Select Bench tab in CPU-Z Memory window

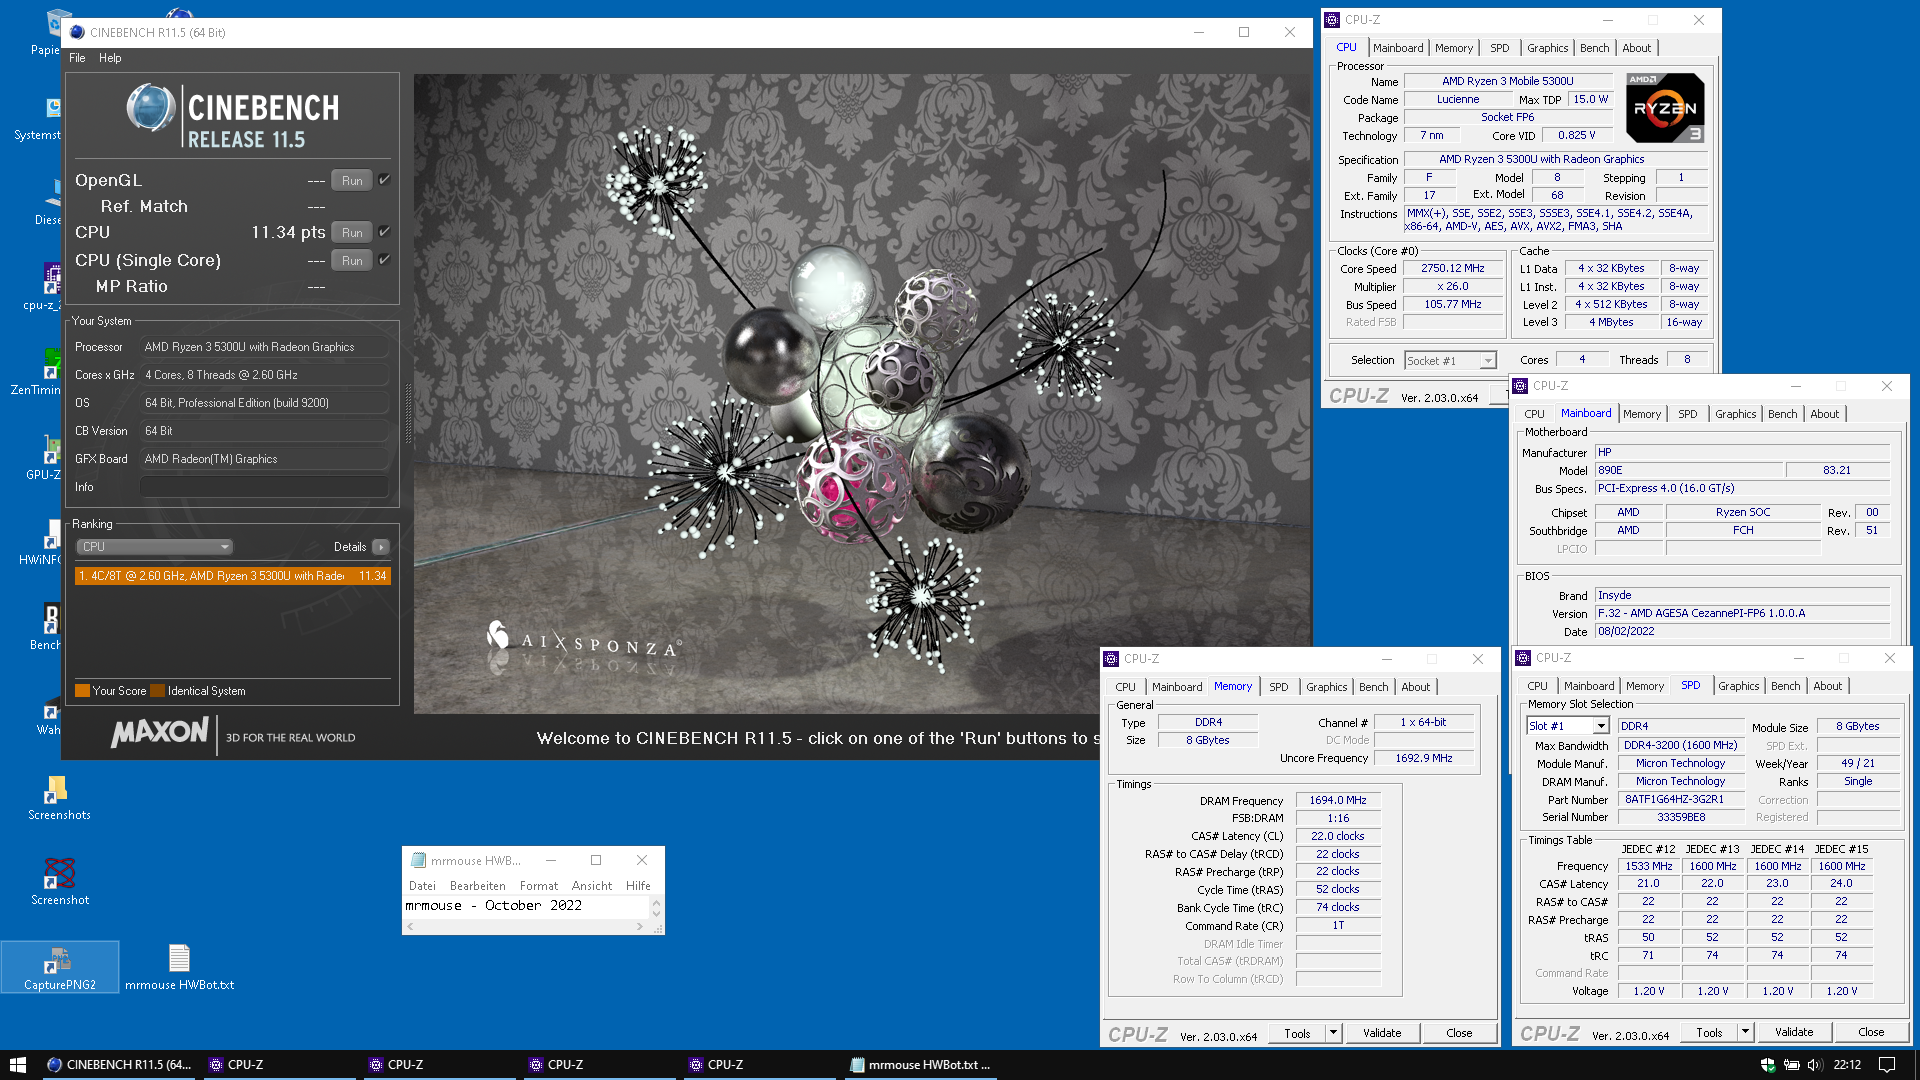coord(1373,687)
